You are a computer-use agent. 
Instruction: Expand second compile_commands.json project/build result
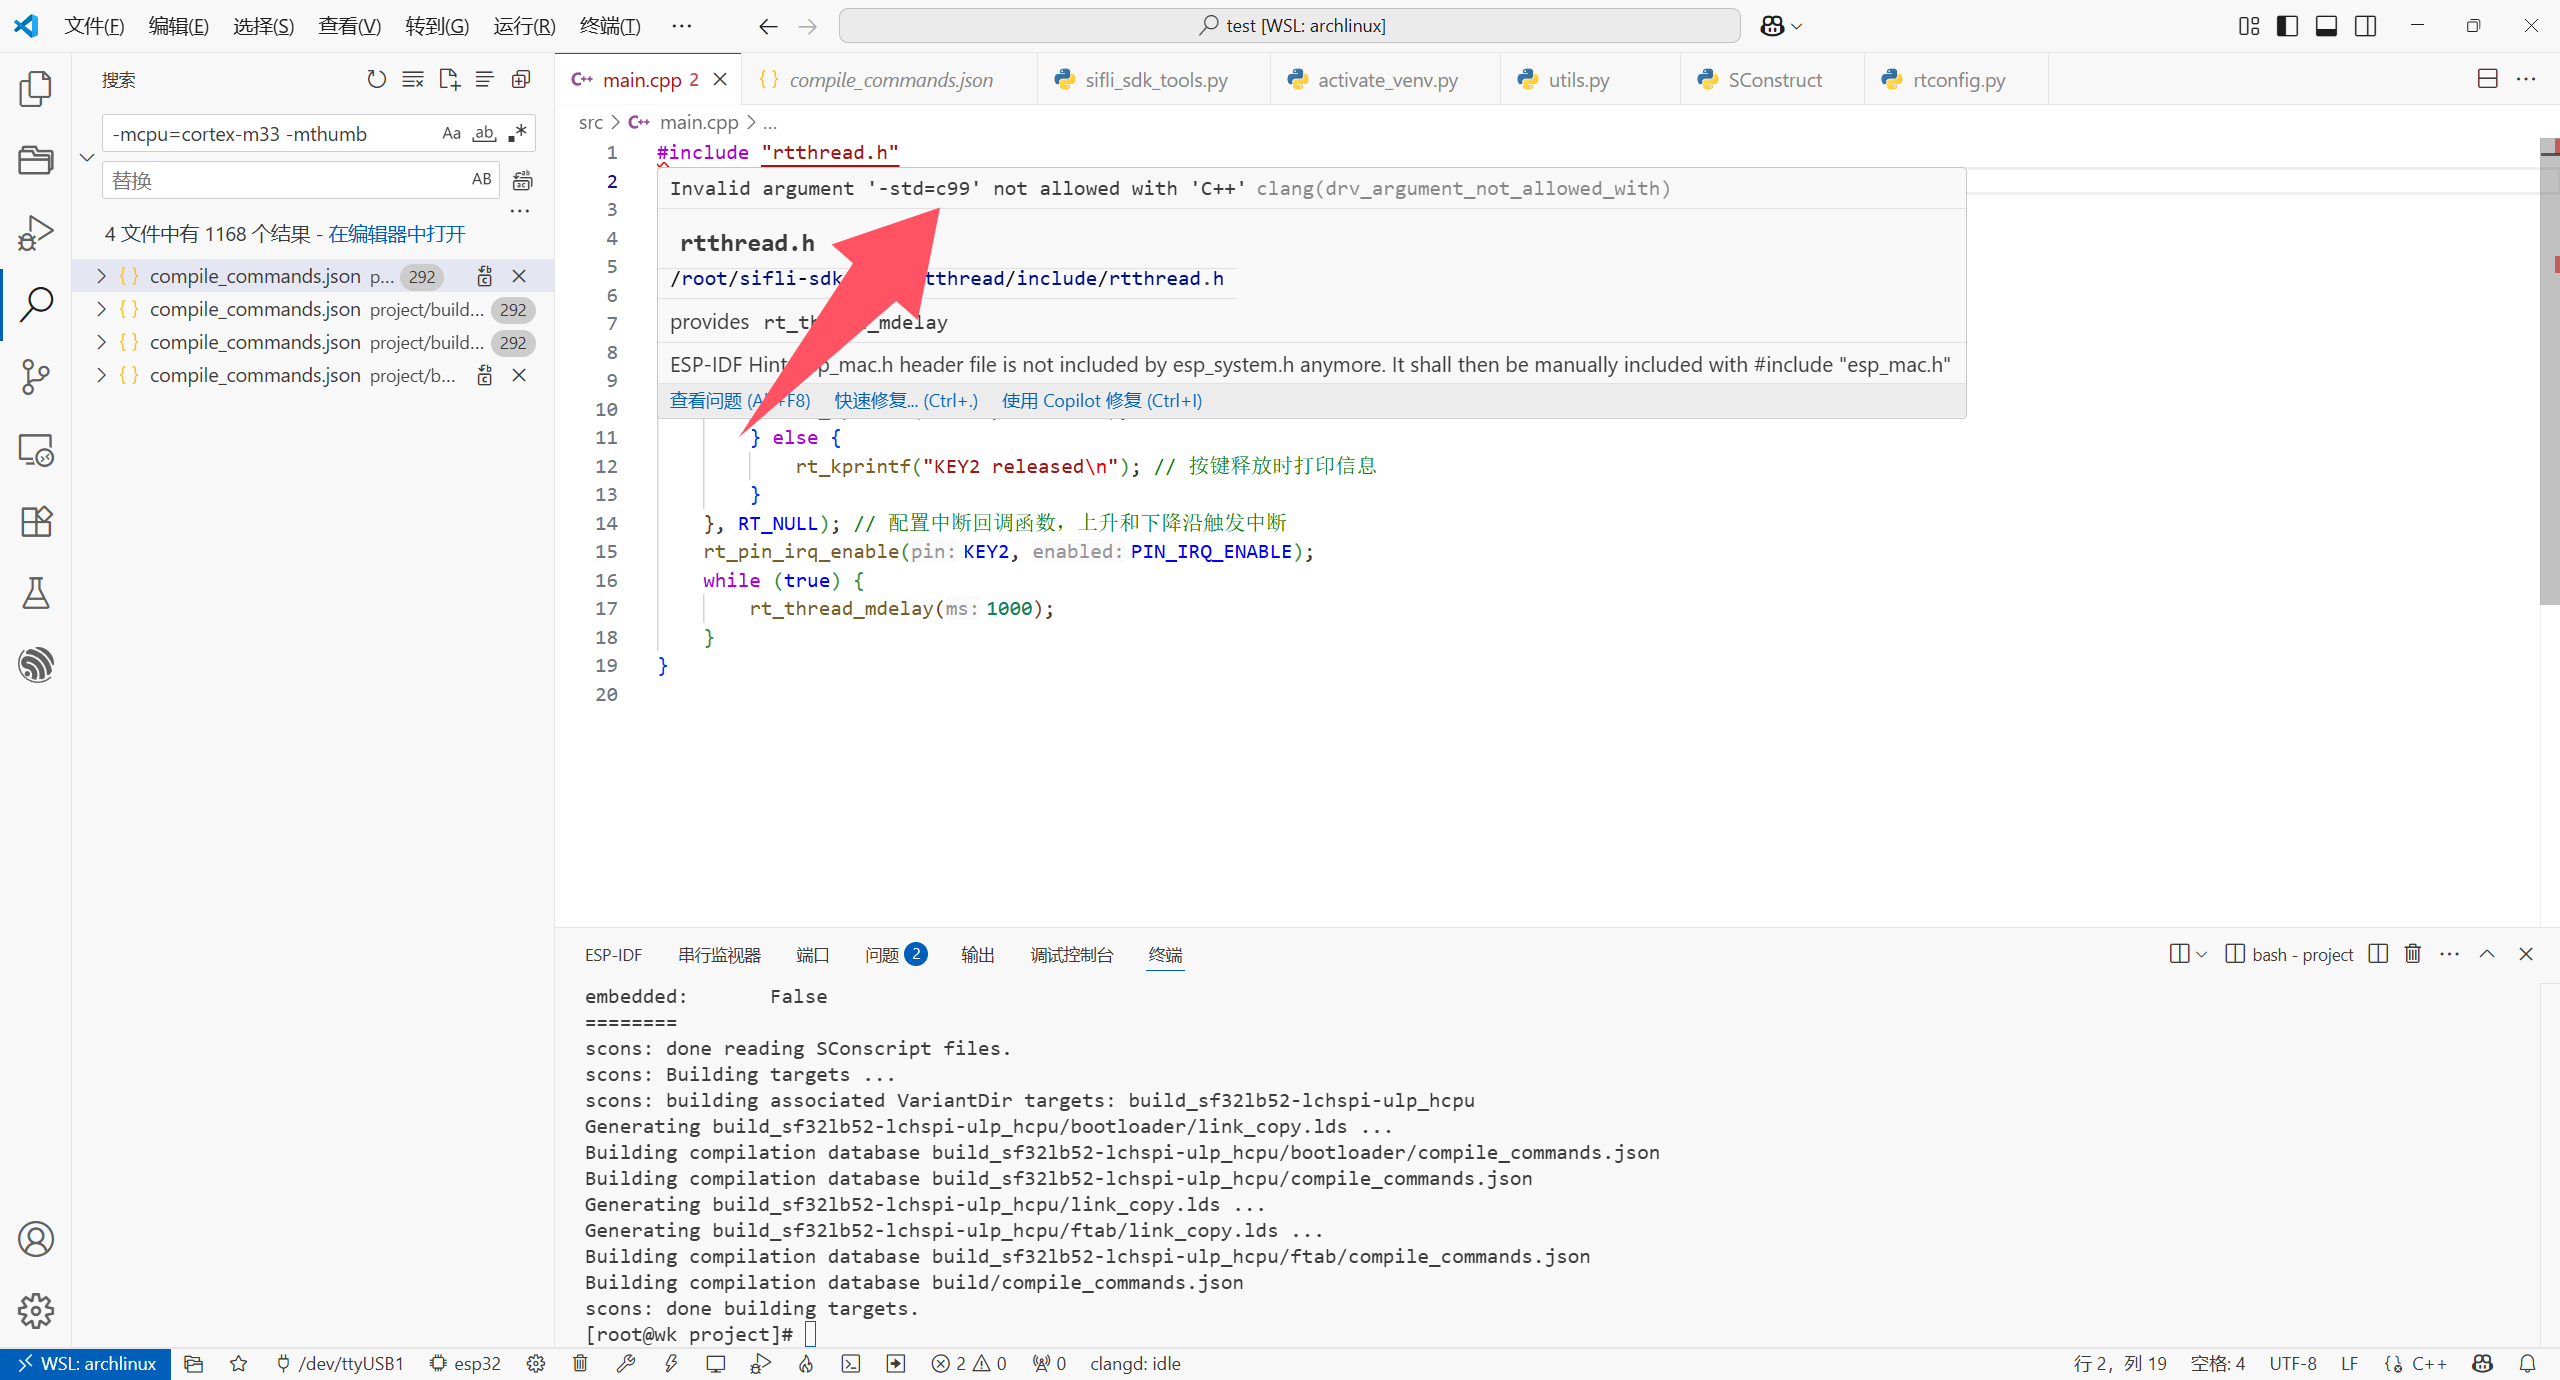point(101,309)
